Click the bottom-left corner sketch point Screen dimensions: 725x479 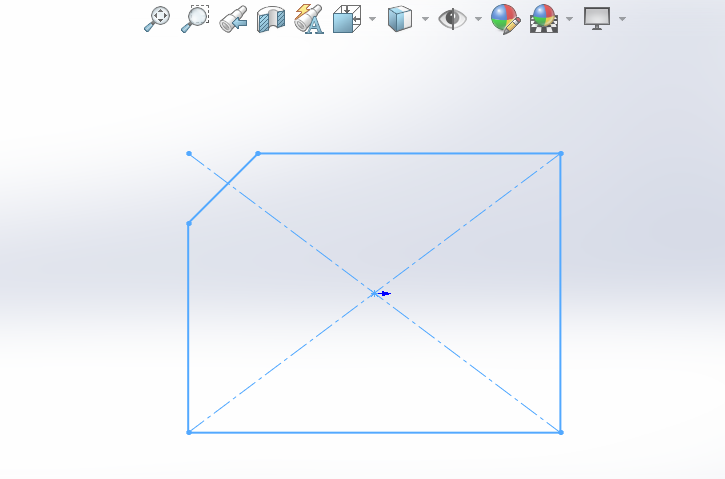[x=189, y=432]
